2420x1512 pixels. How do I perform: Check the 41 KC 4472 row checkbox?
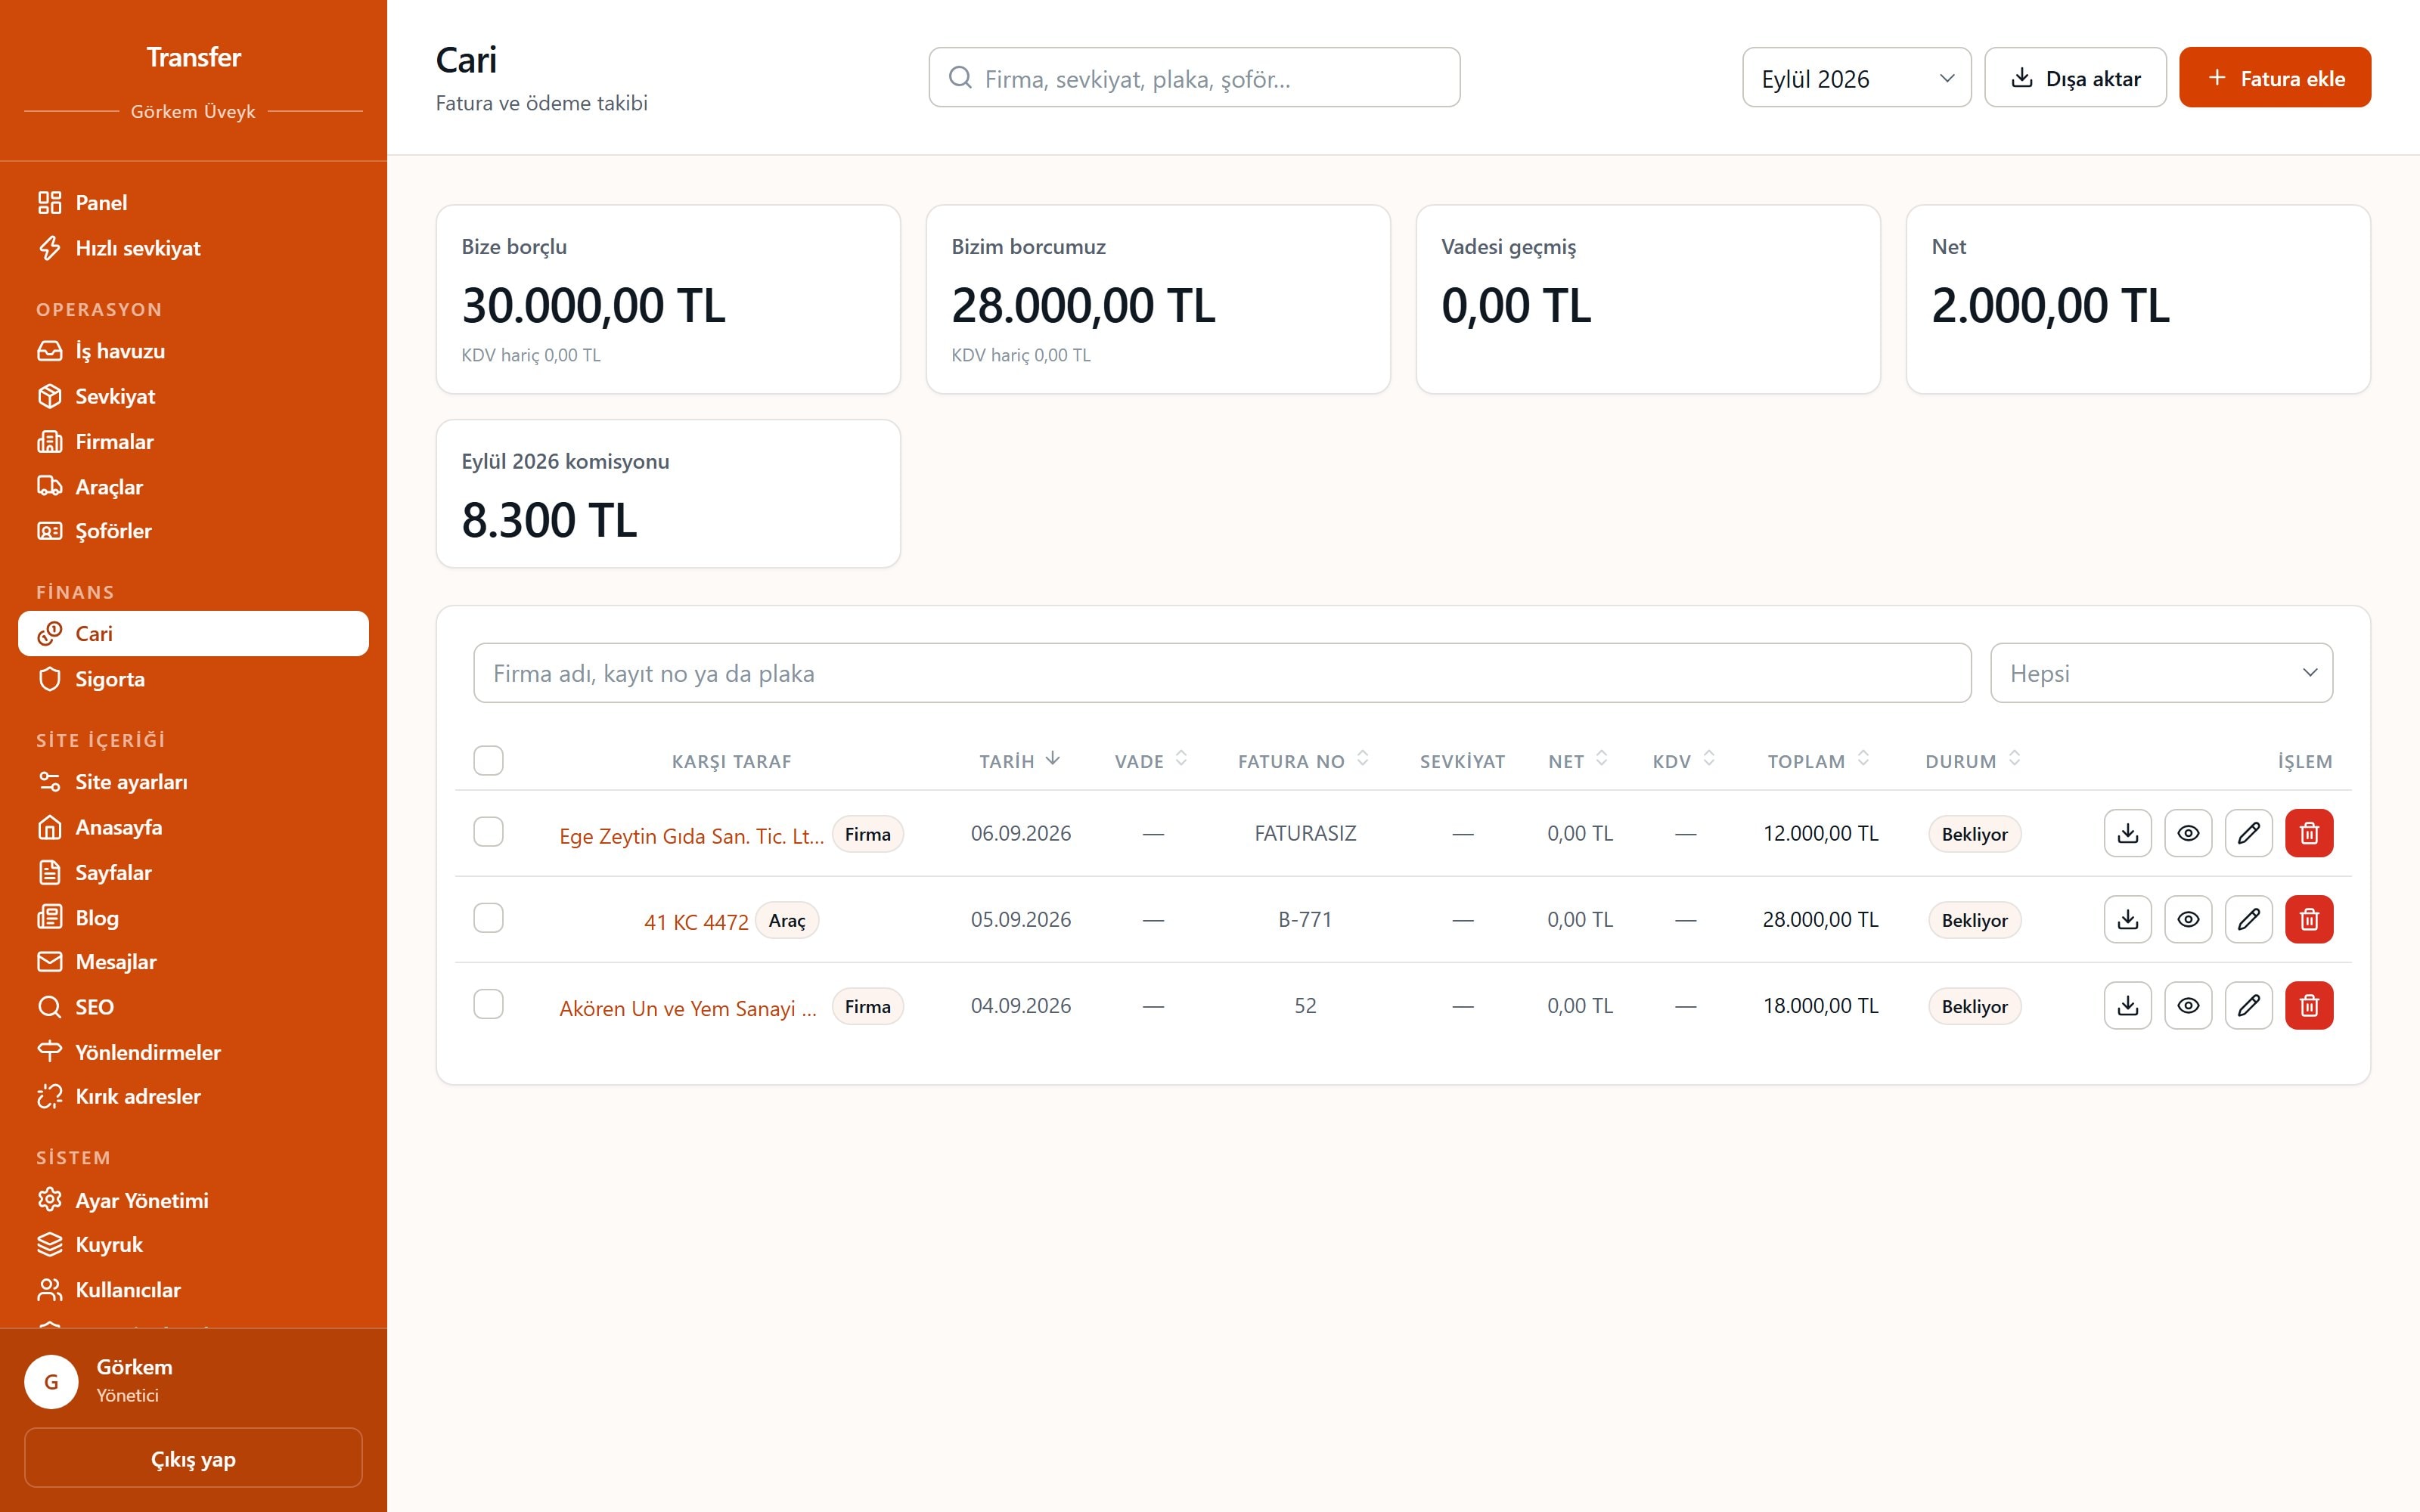coord(488,918)
